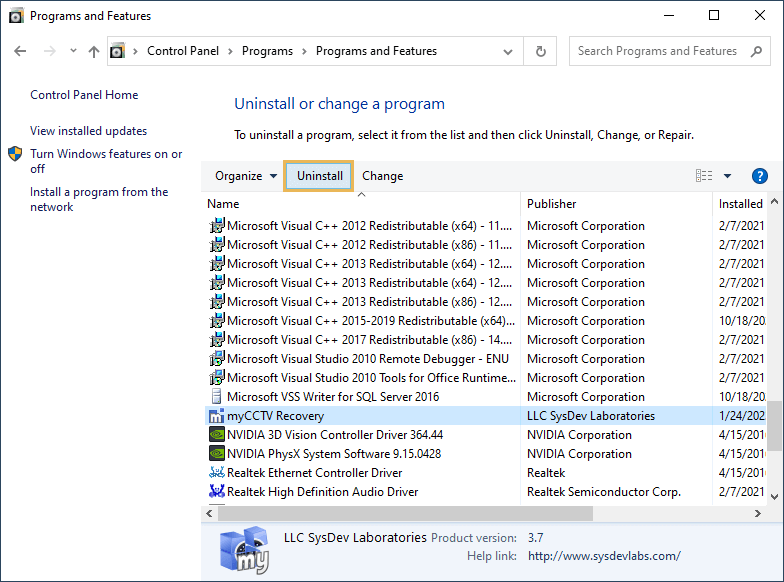Open the chevron after Programs breadcrumb
This screenshot has height=582, width=784.
coord(304,51)
